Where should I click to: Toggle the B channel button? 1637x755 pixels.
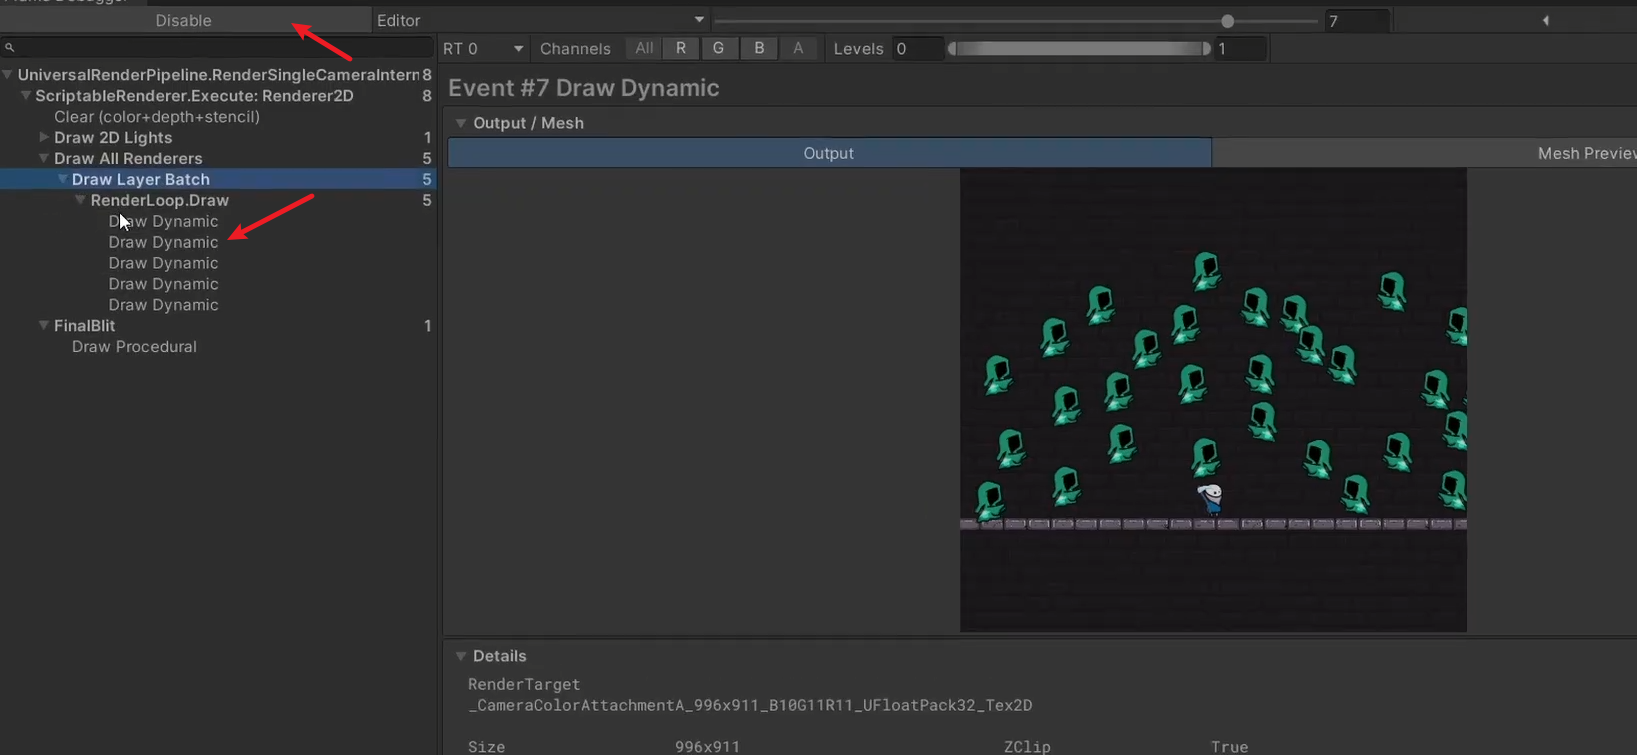(759, 48)
